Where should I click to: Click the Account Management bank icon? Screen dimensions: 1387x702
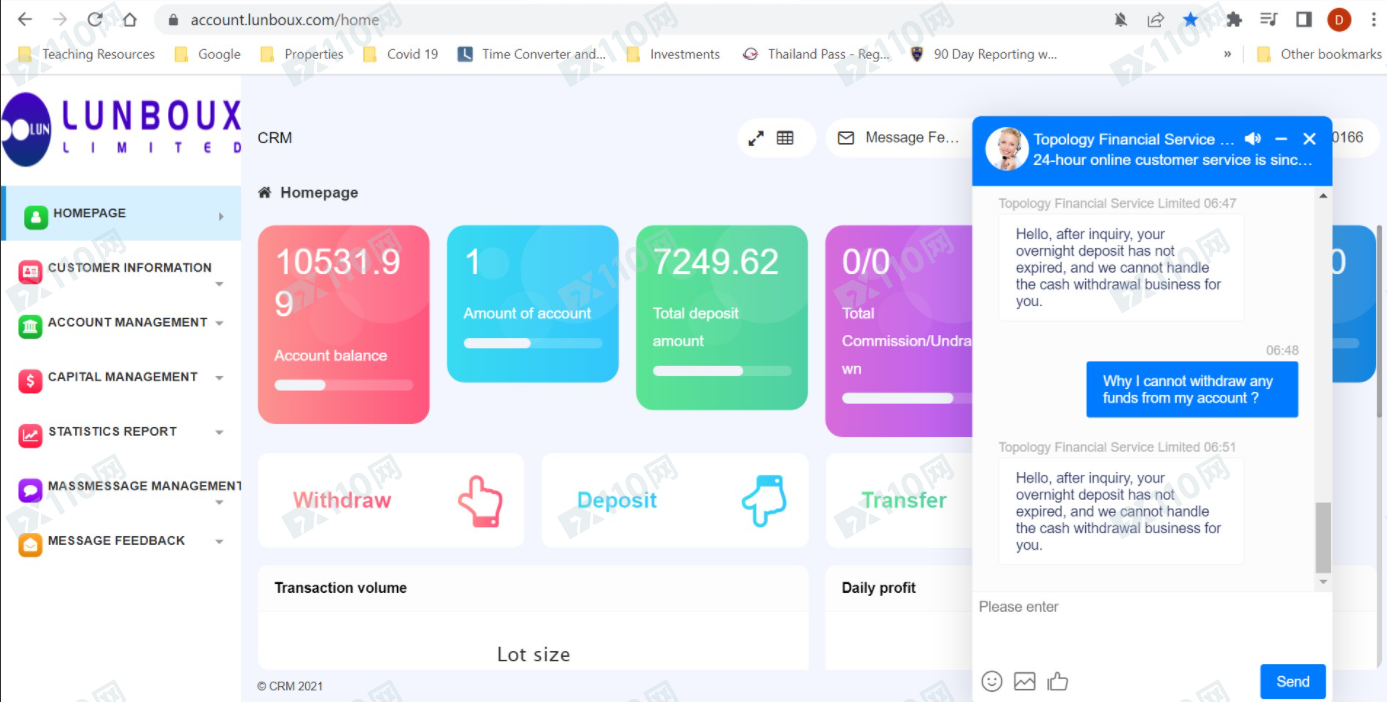point(31,326)
